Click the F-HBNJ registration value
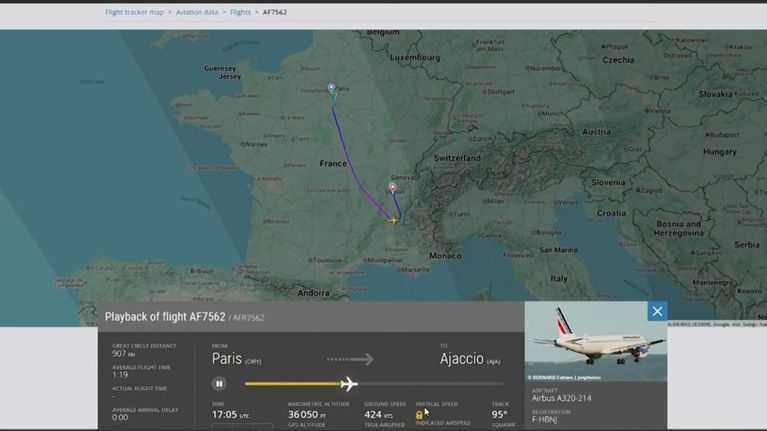The image size is (767, 431). click(x=544, y=420)
